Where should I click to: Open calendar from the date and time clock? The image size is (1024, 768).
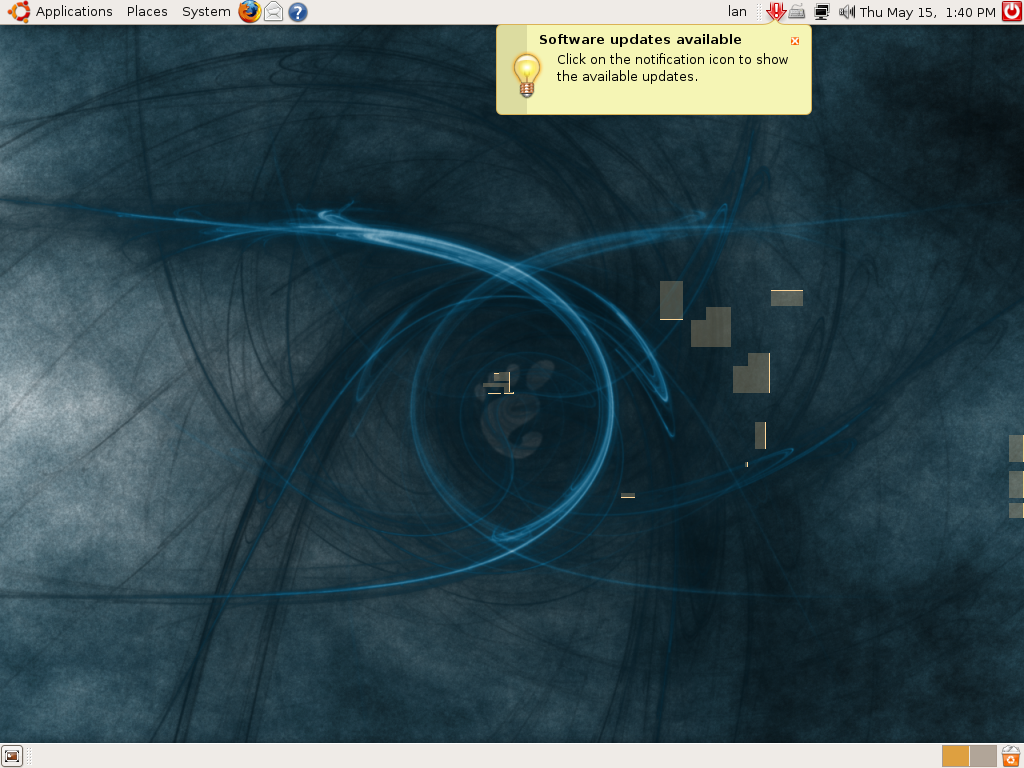point(927,12)
